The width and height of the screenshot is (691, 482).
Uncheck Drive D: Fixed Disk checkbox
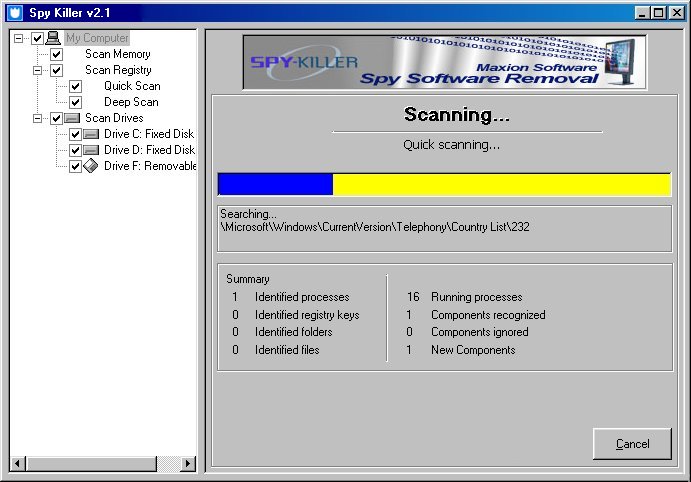(75, 150)
